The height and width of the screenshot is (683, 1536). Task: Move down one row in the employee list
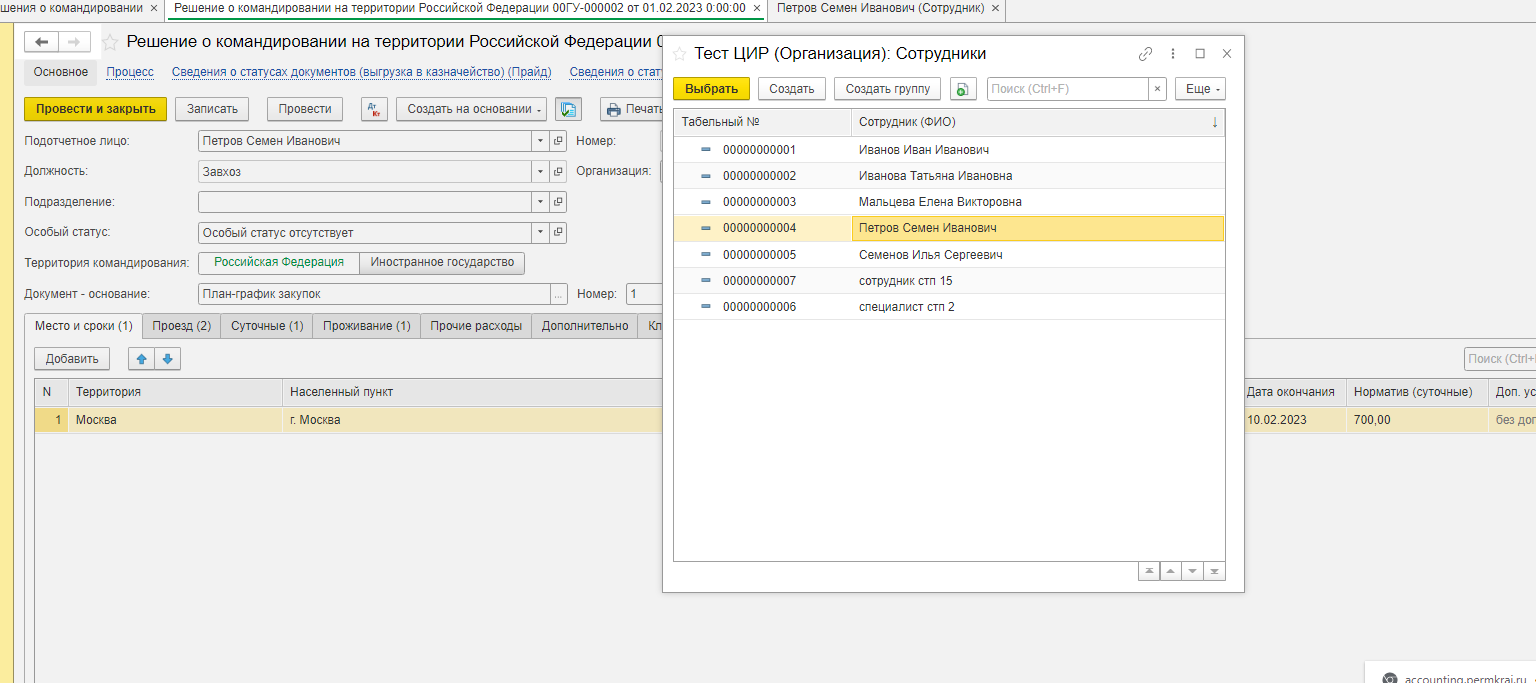pyautogui.click(x=1192, y=571)
